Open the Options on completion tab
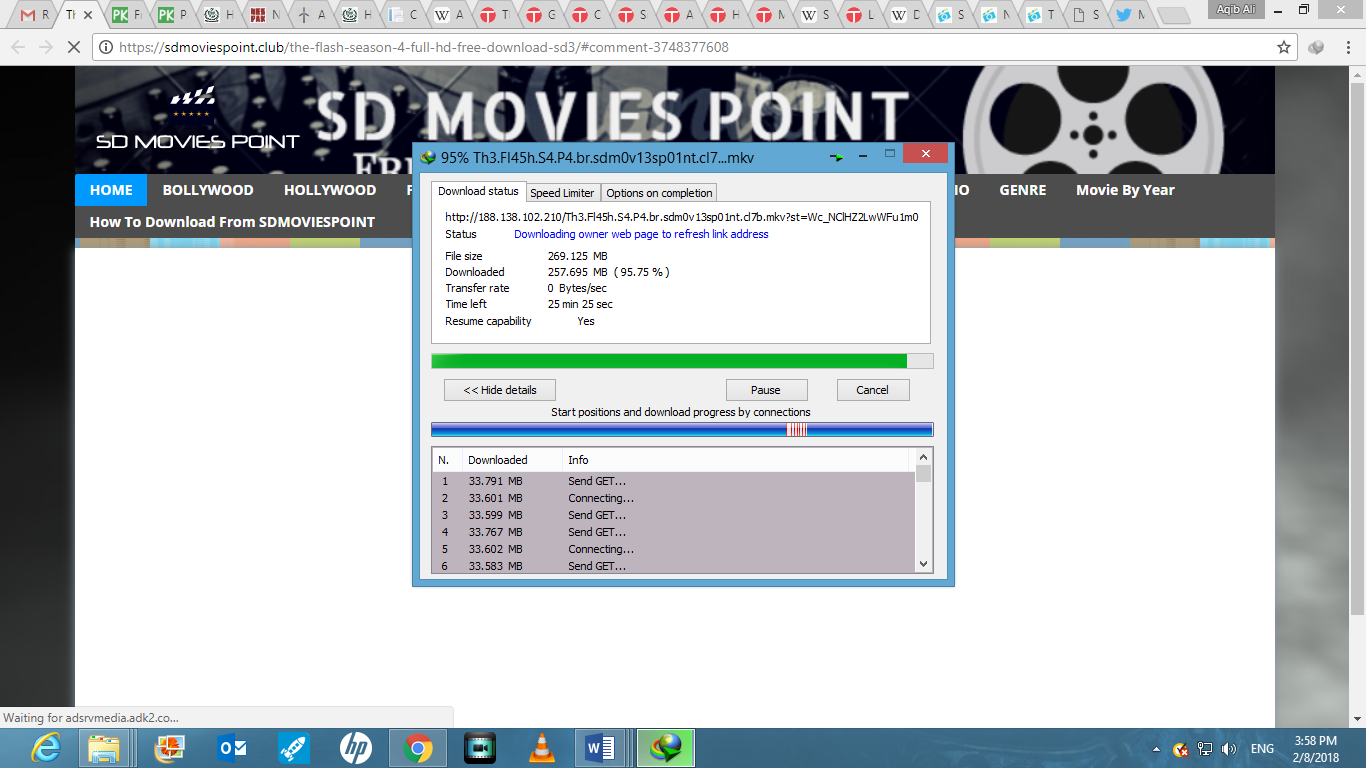Image resolution: width=1366 pixels, height=768 pixels. [659, 193]
